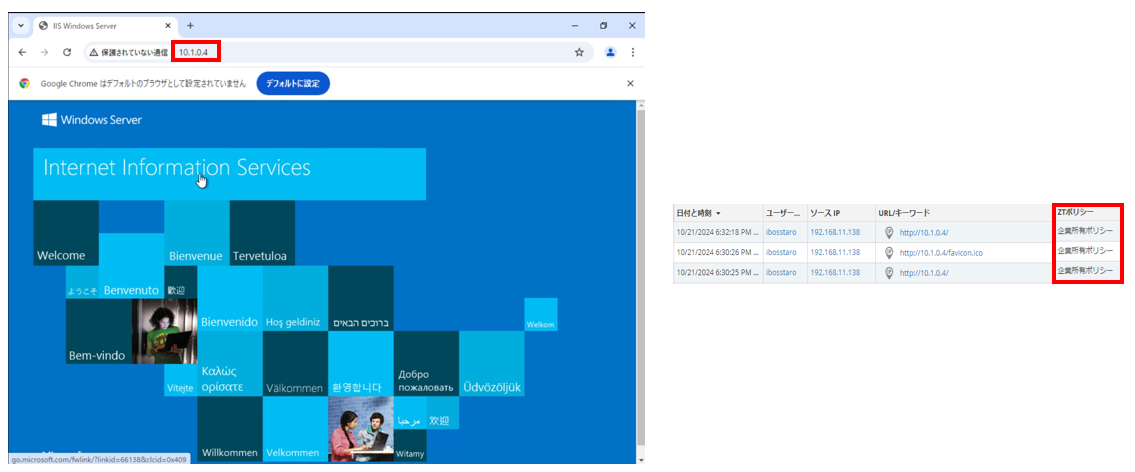Click the Hoş geldiniz tile
The image size is (1135, 472).
(295, 298)
